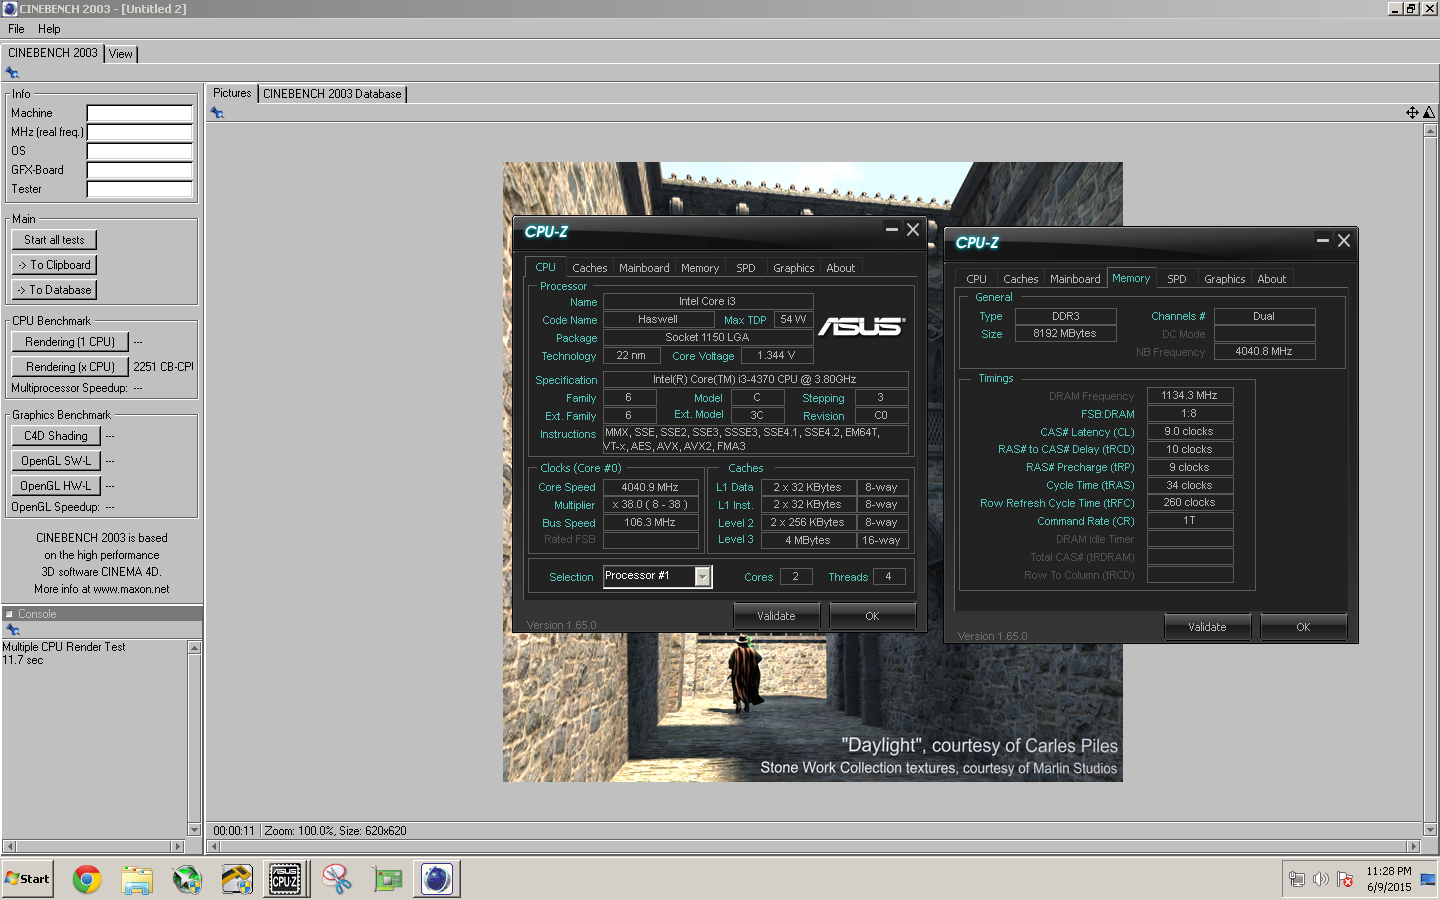Screen dimensions: 1440x900
Task: Open the File menu
Action: point(16,29)
